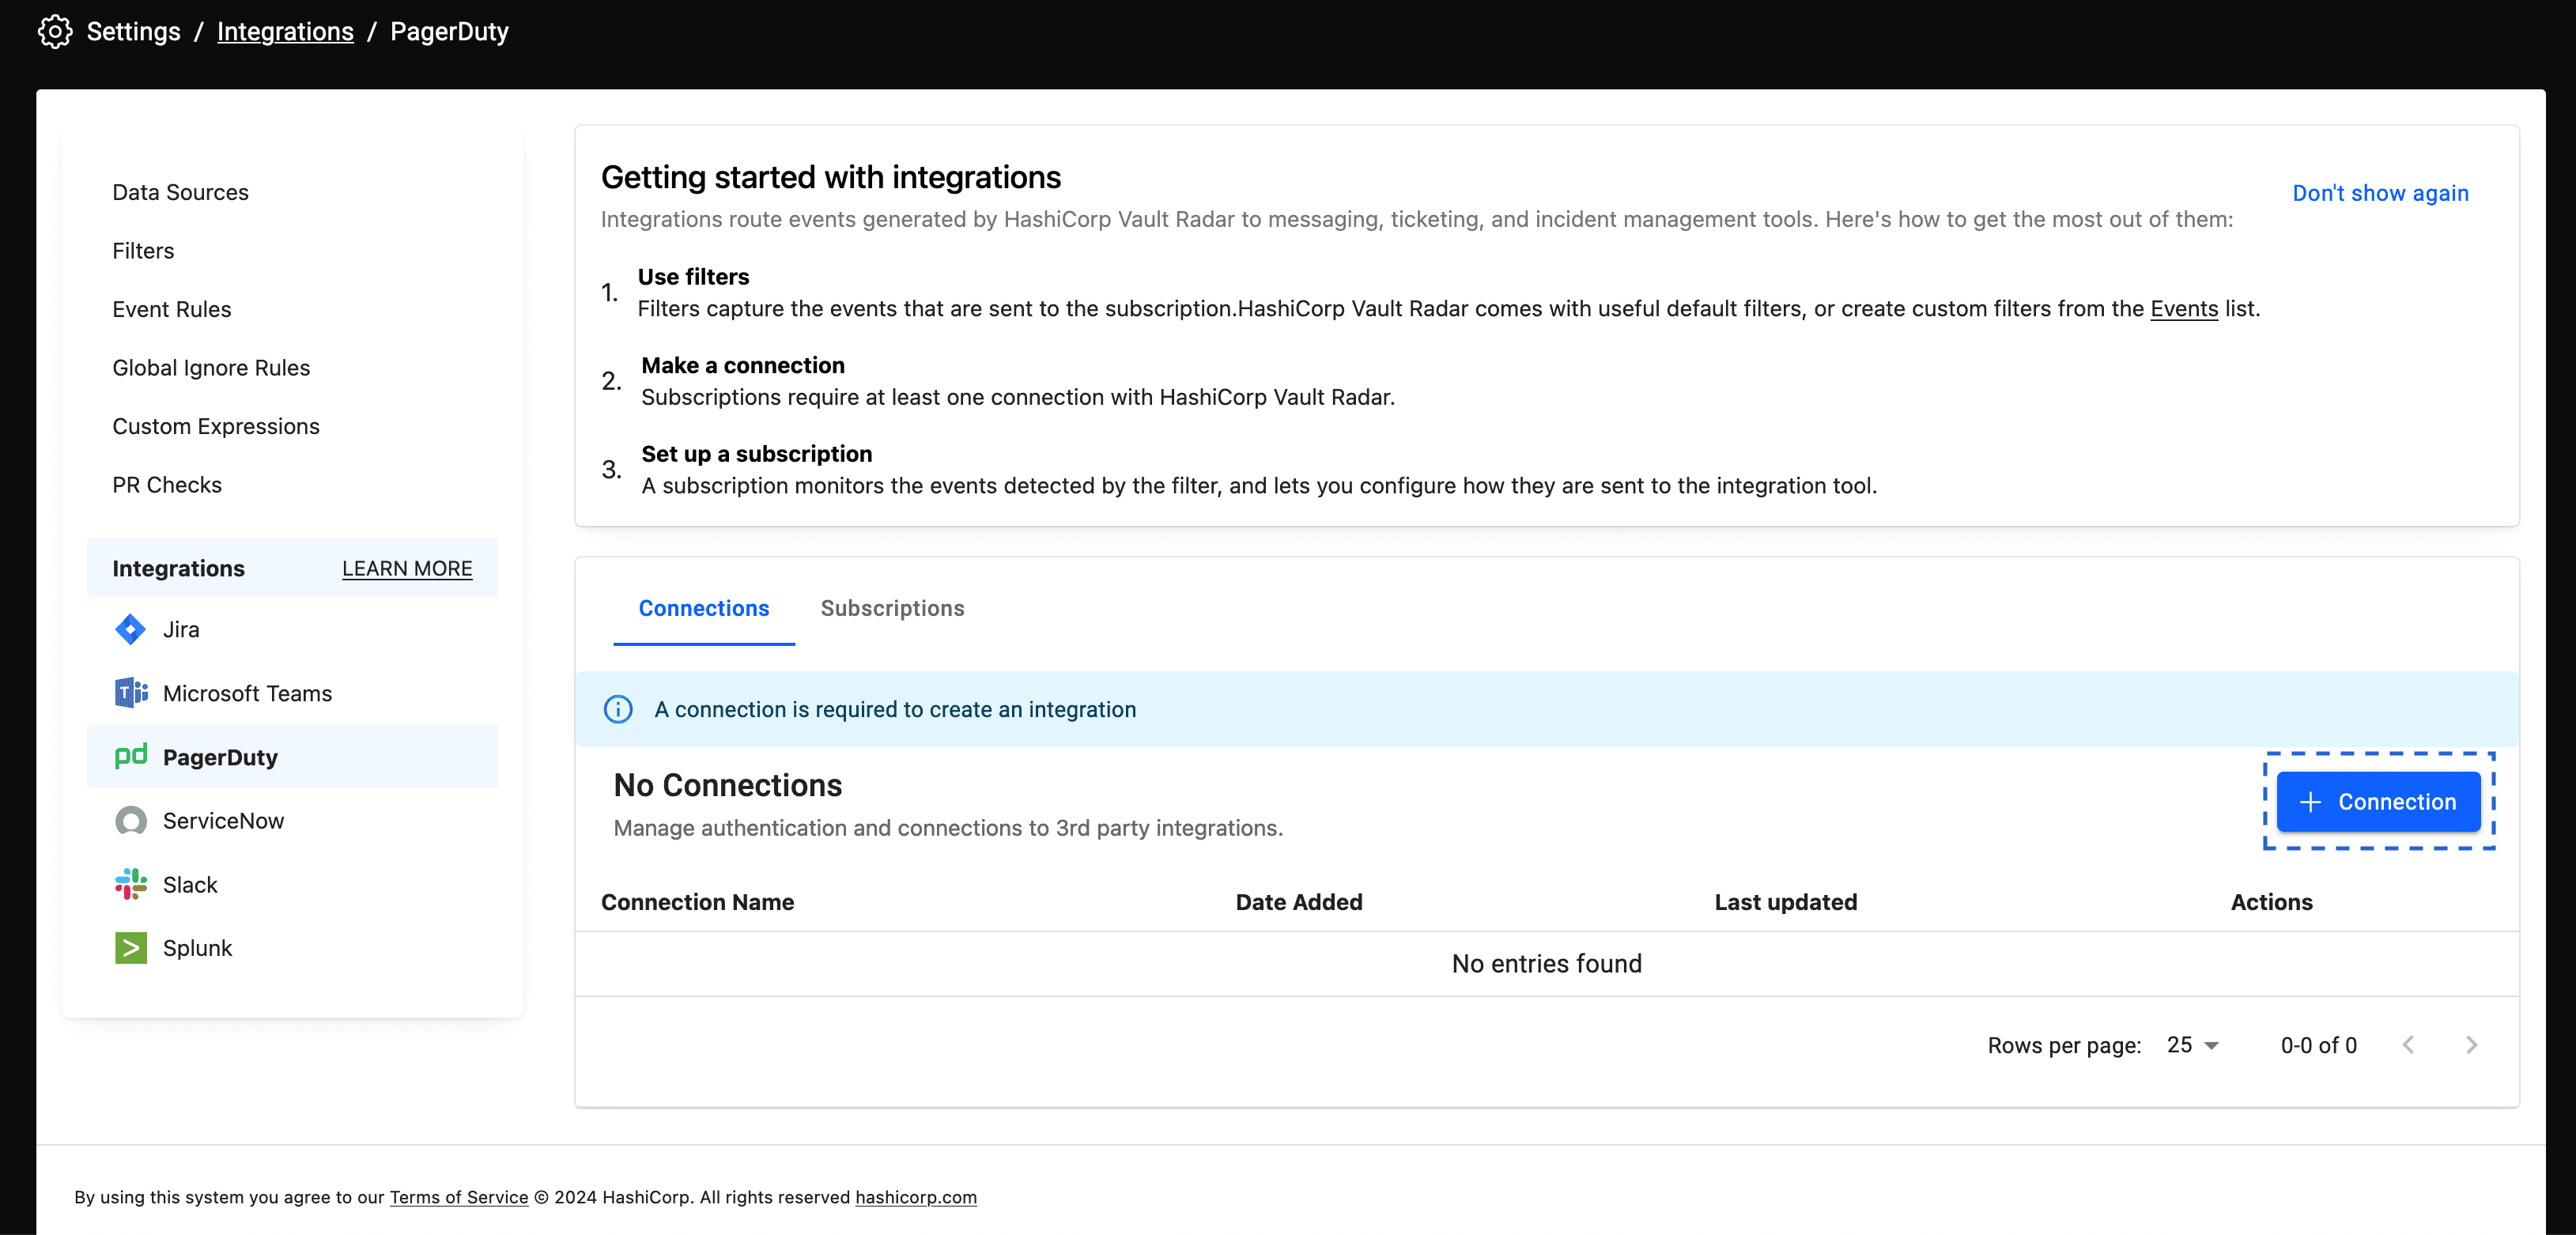This screenshot has width=2576, height=1235.
Task: Click the + Connection button
Action: pyautogui.click(x=2378, y=802)
